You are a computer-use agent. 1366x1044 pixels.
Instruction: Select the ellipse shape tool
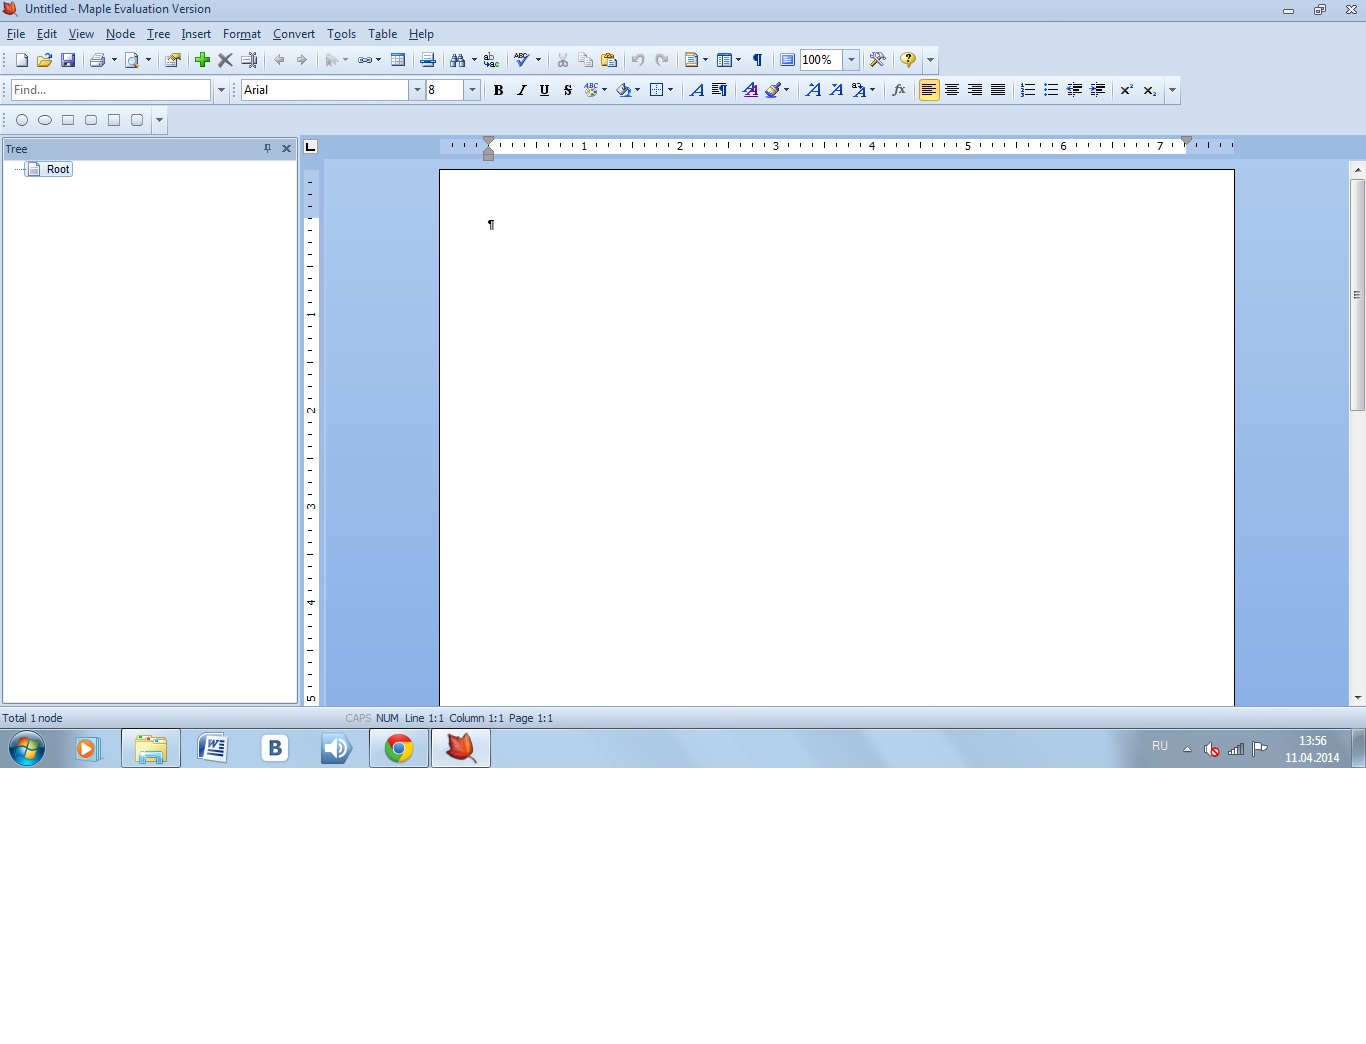click(45, 120)
